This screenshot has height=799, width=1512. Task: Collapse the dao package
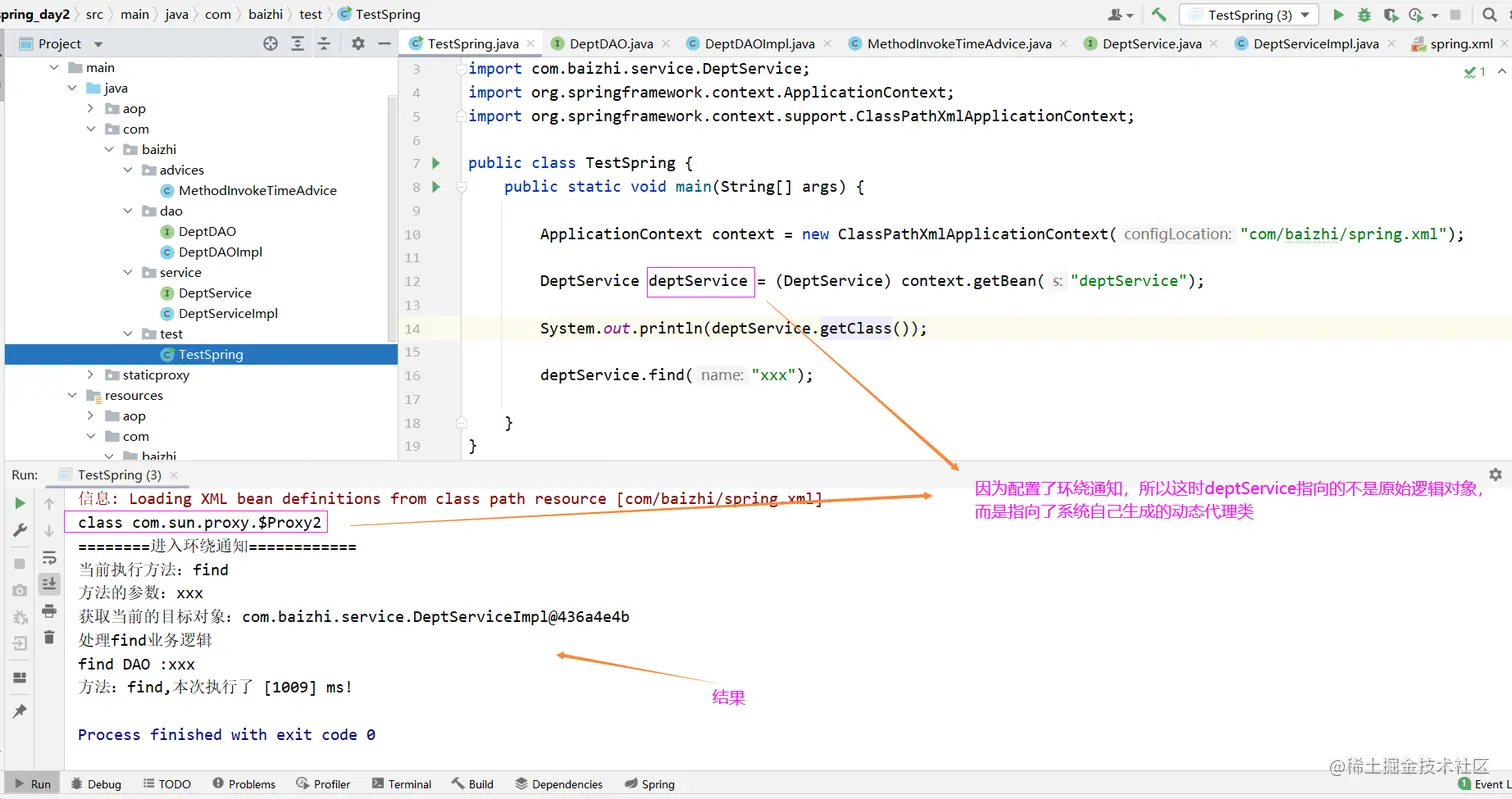[x=127, y=211]
